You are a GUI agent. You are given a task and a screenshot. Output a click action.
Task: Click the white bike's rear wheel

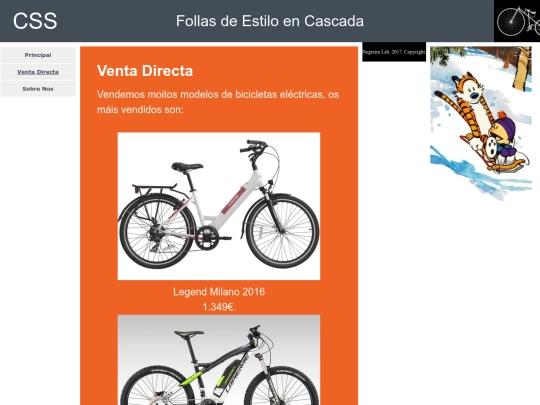[157, 232]
